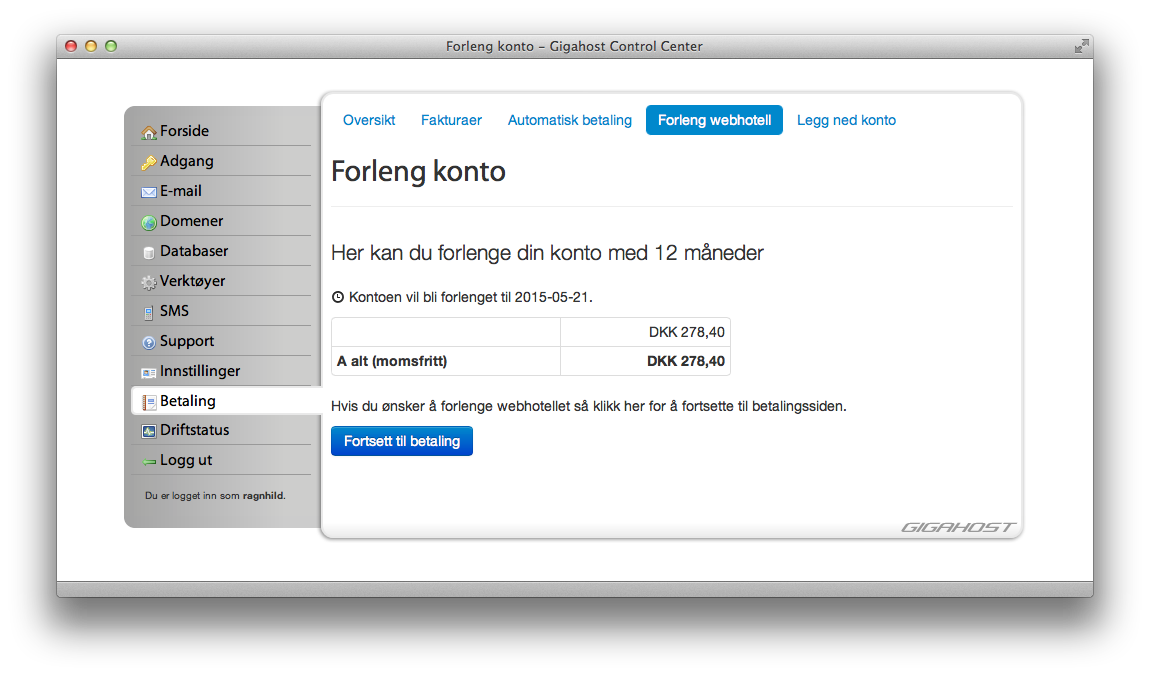The height and width of the screenshot is (676, 1150).
Task: Open the Fakturaer tab
Action: 451,120
